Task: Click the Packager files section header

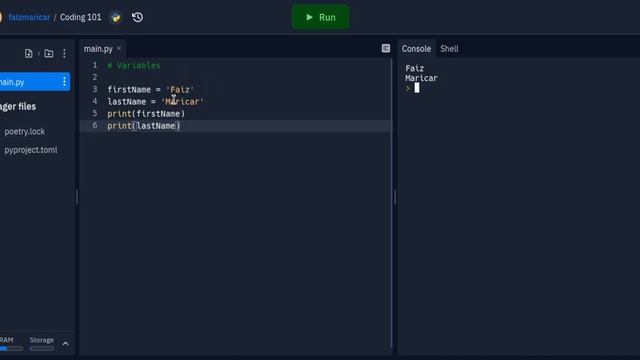Action: [18, 107]
